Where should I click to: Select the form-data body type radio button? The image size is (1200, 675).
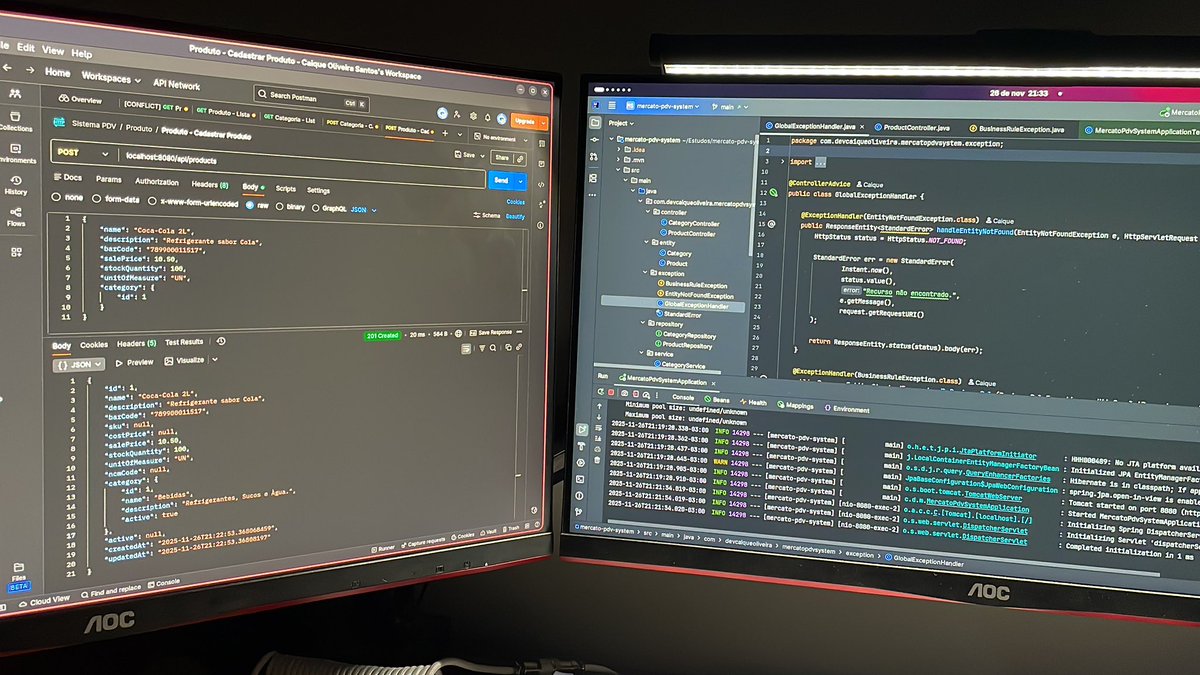(x=96, y=198)
